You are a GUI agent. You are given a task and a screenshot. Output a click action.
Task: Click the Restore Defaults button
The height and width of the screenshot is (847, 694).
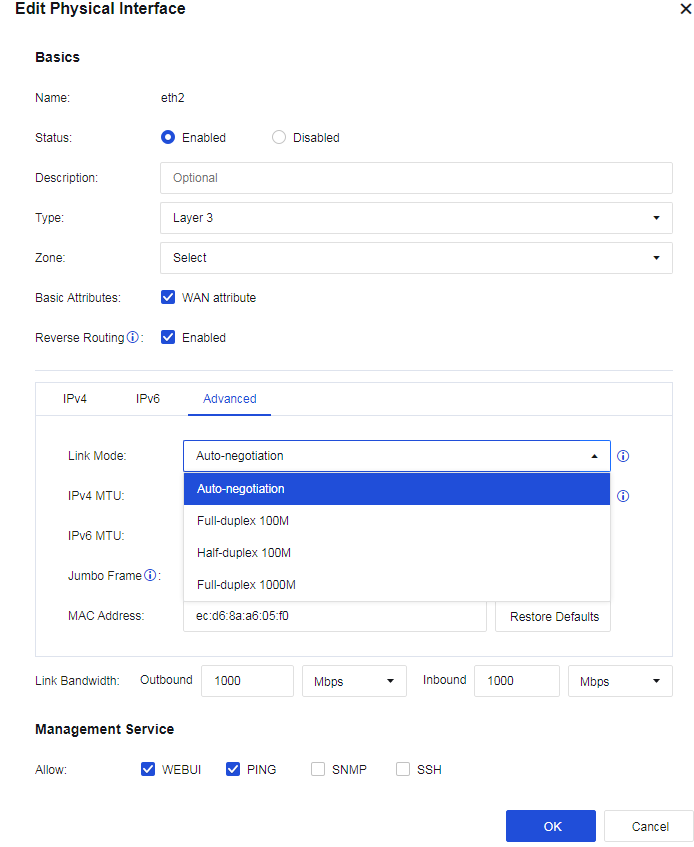click(553, 617)
